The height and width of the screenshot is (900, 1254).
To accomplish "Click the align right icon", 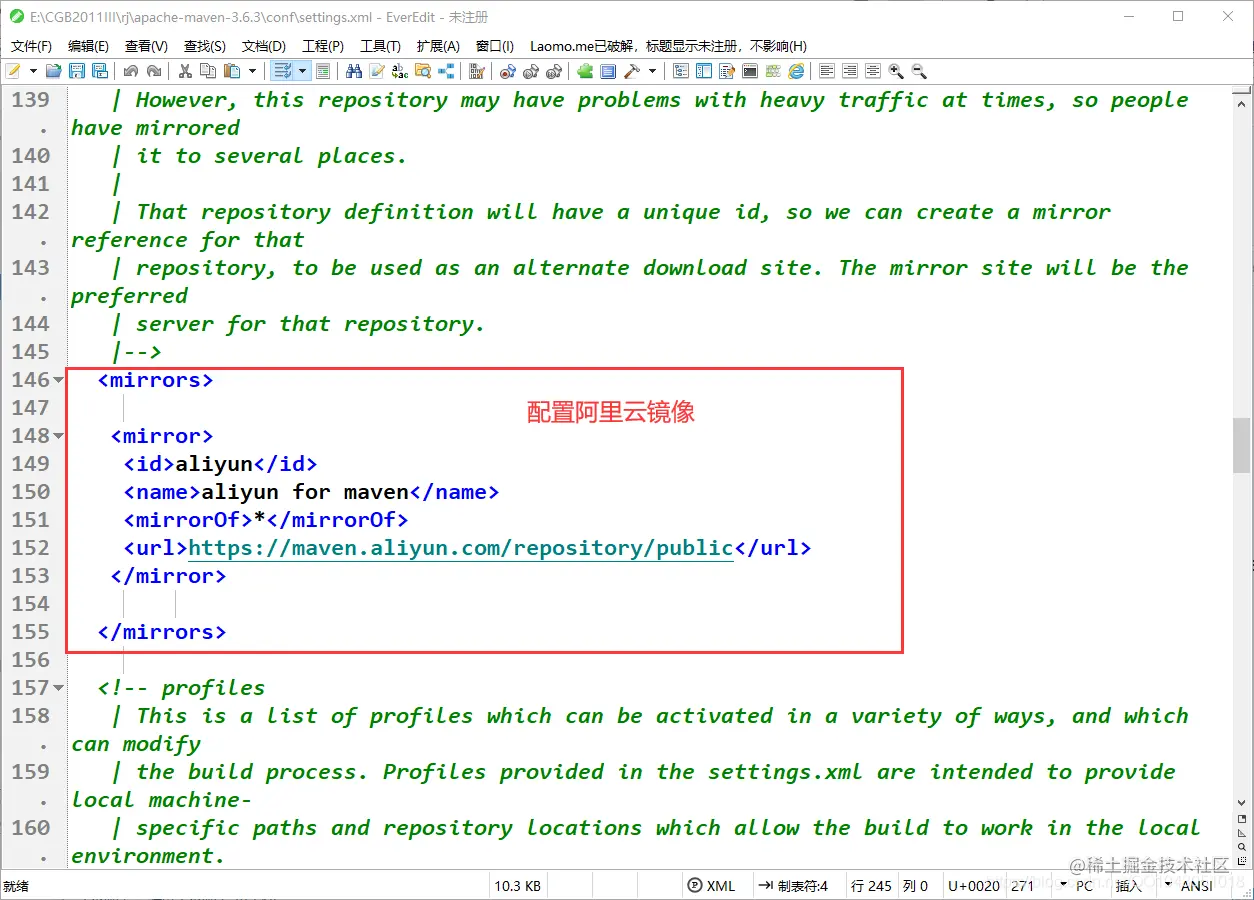I will point(849,71).
